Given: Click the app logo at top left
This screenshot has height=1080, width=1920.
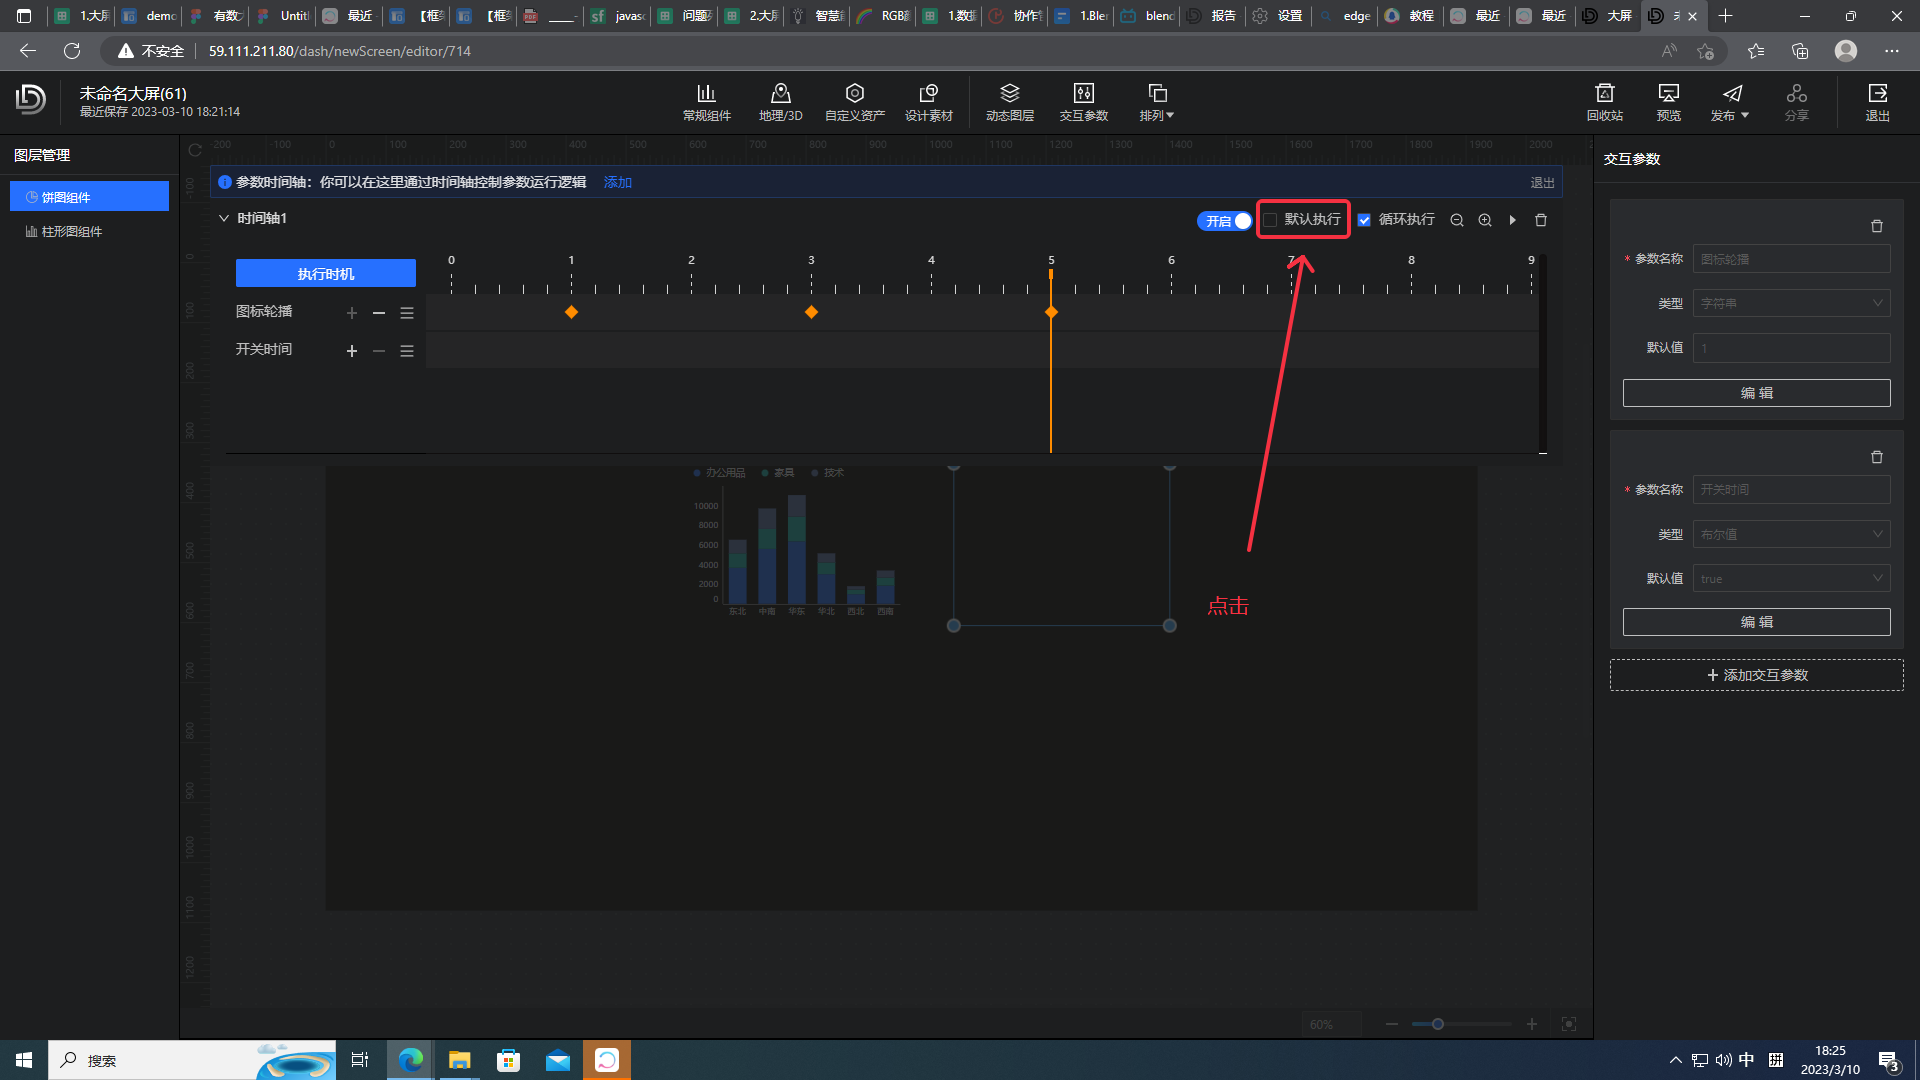Looking at the screenshot, I should click(31, 98).
